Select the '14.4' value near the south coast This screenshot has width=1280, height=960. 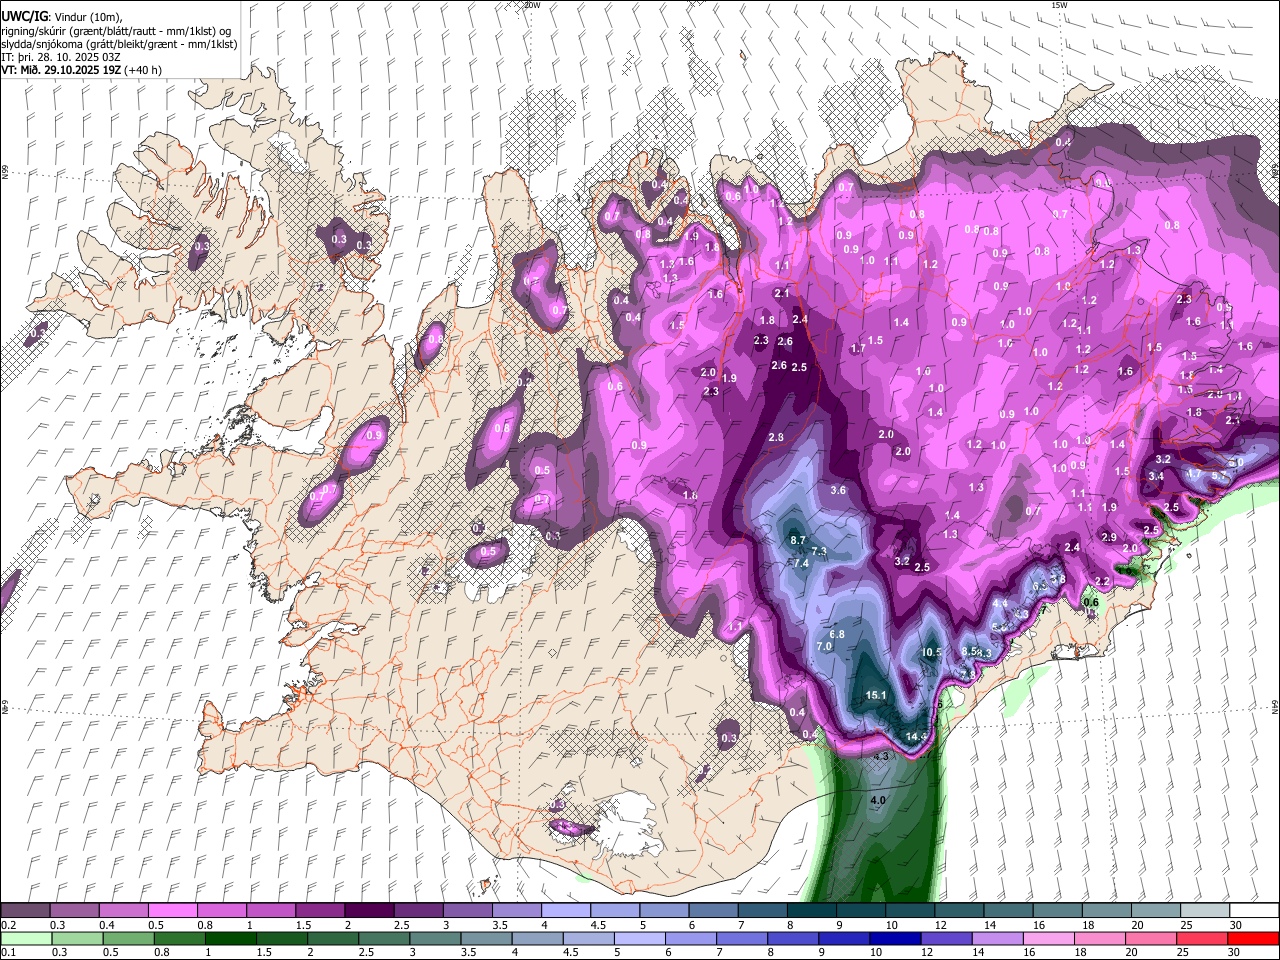916,736
